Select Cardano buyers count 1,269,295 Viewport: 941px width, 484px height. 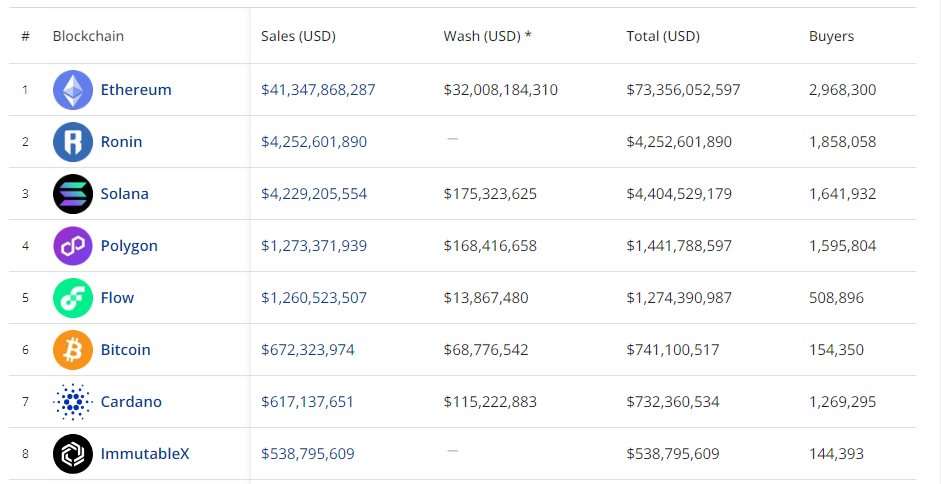pos(843,402)
